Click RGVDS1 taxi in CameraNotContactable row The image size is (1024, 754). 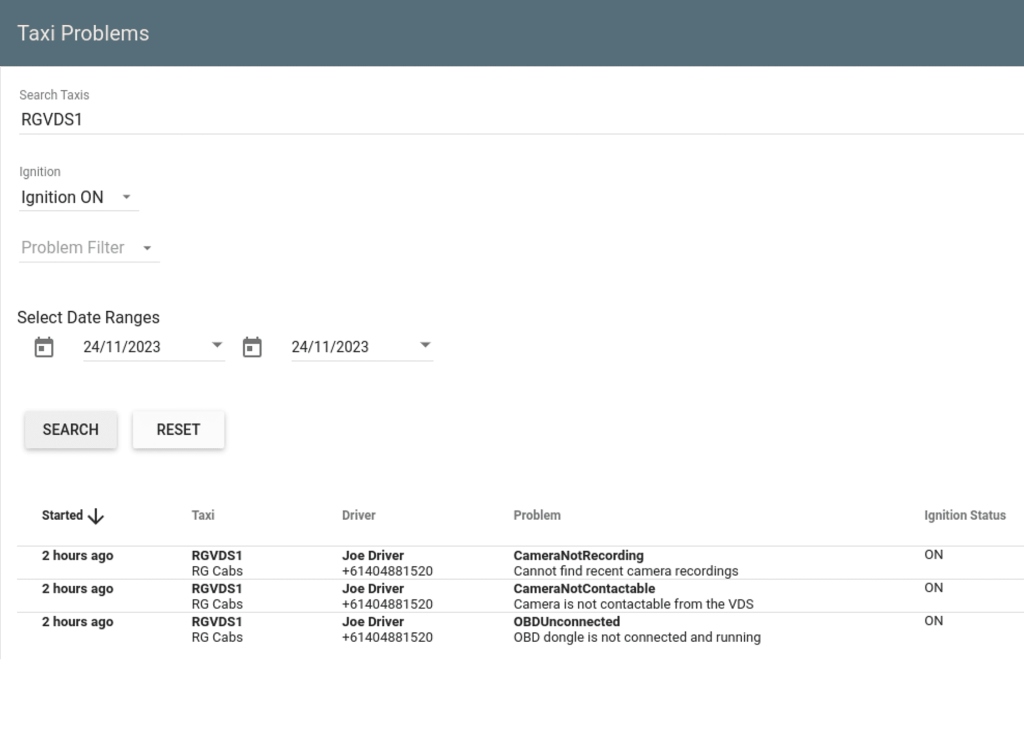[x=217, y=589]
